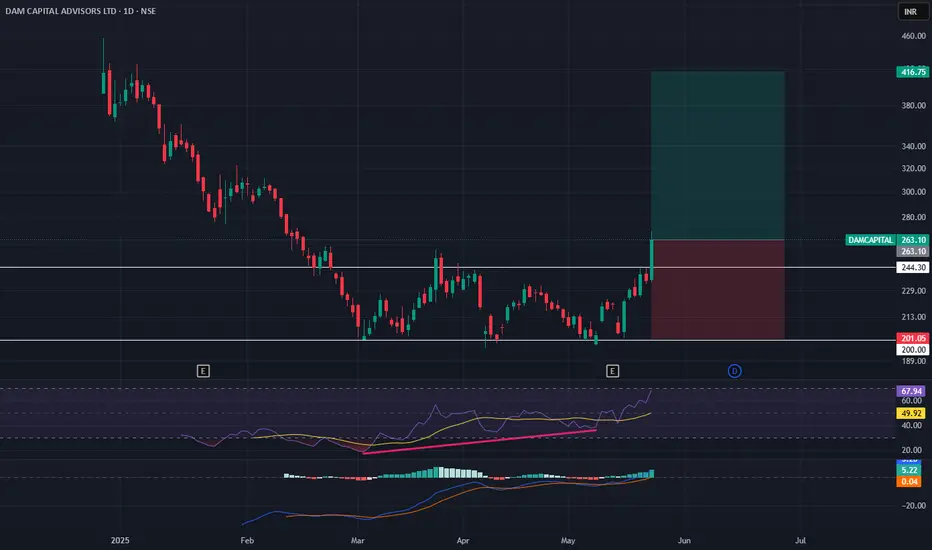Click the 416.75 target price label
The height and width of the screenshot is (550, 932).
(x=912, y=72)
